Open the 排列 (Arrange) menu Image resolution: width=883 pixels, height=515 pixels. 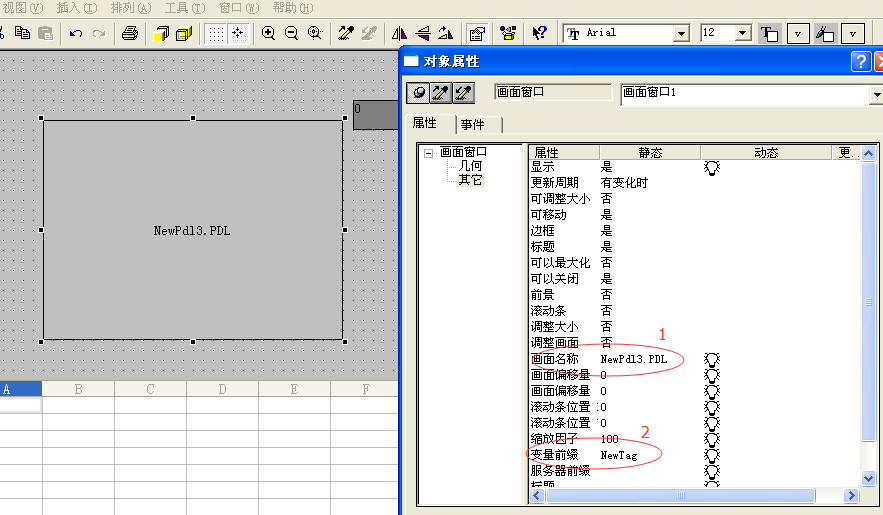[x=131, y=8]
